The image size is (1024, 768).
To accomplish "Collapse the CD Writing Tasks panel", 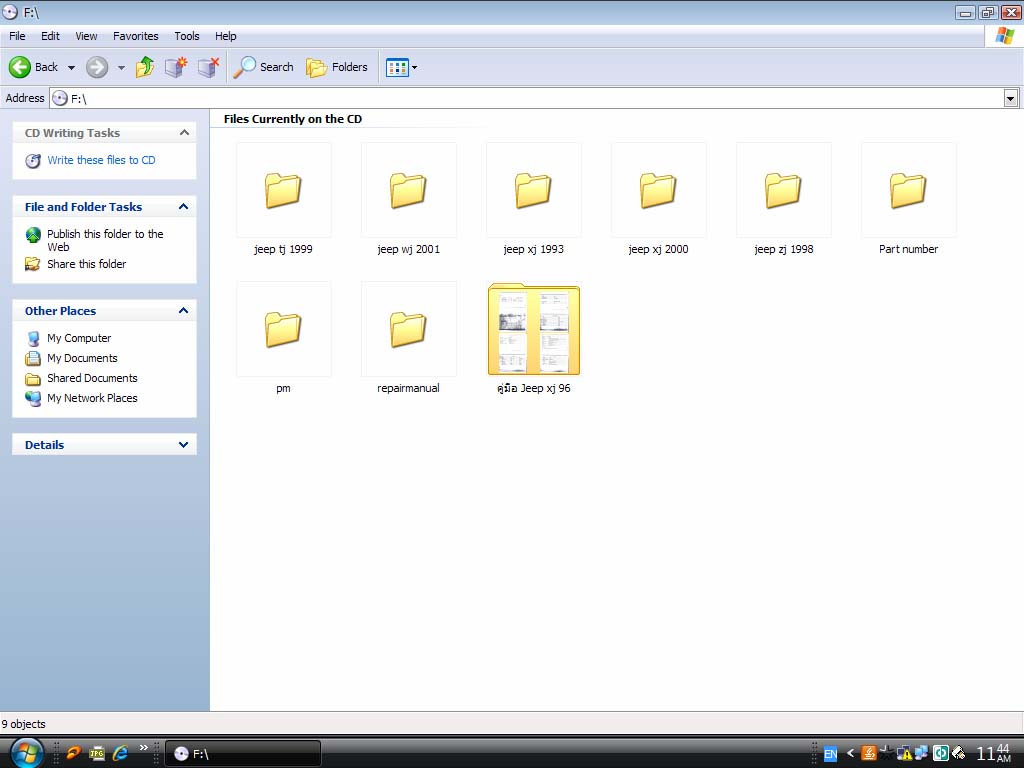I will 183,133.
